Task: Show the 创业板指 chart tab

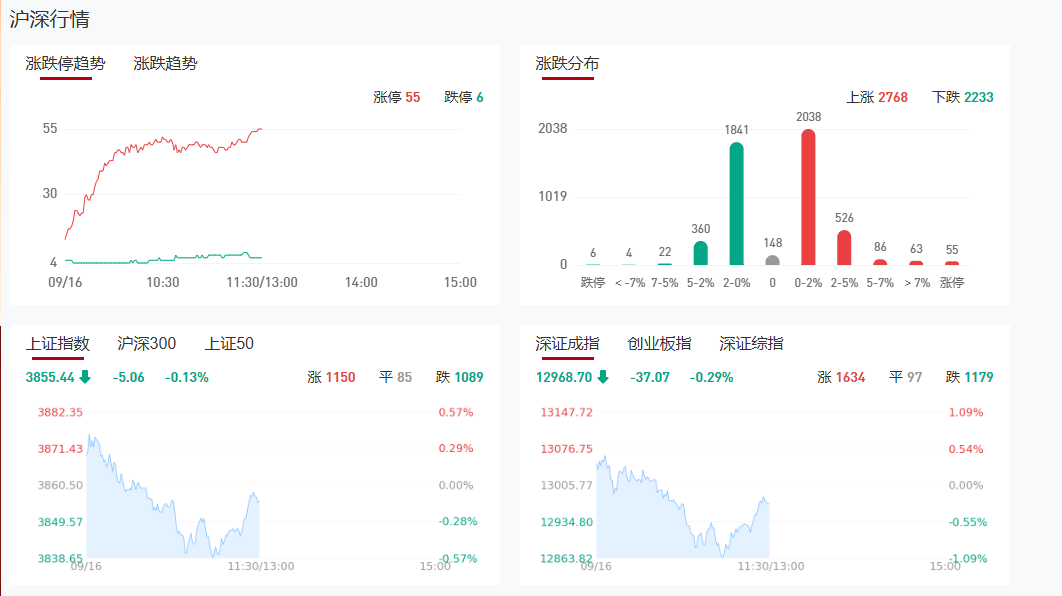Action: coord(659,344)
